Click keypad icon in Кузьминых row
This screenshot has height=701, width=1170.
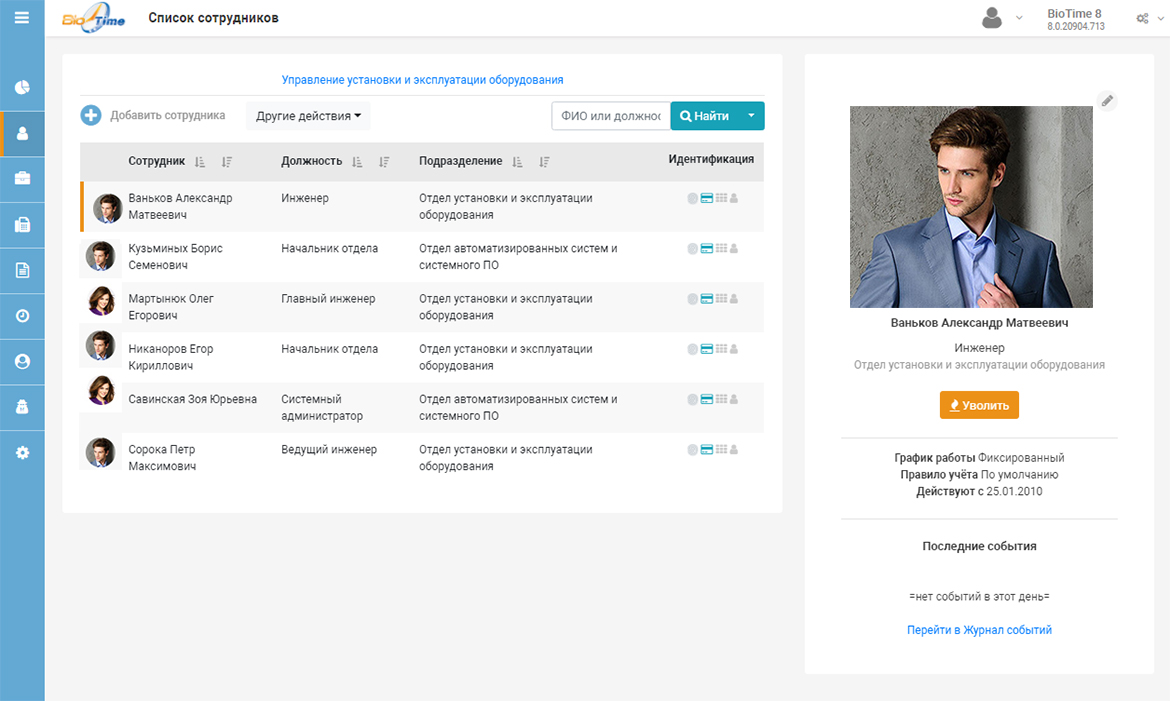721,248
